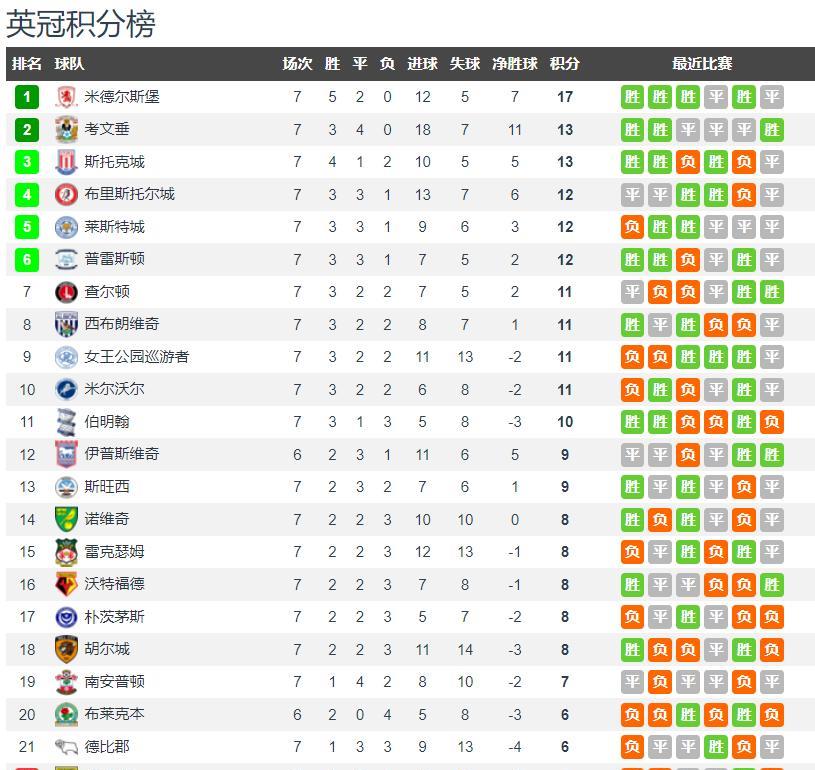The image size is (815, 770).
Task: Click the Watford (沃特福德) club crest icon
Action: pyautogui.click(x=66, y=584)
